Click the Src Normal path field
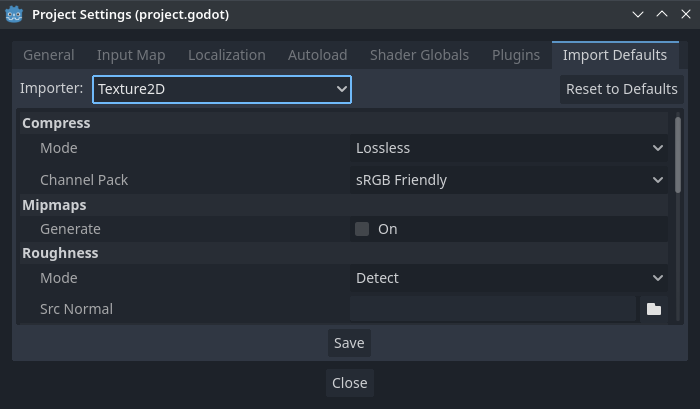Screen dimensions: 700x409 tap(493, 309)
